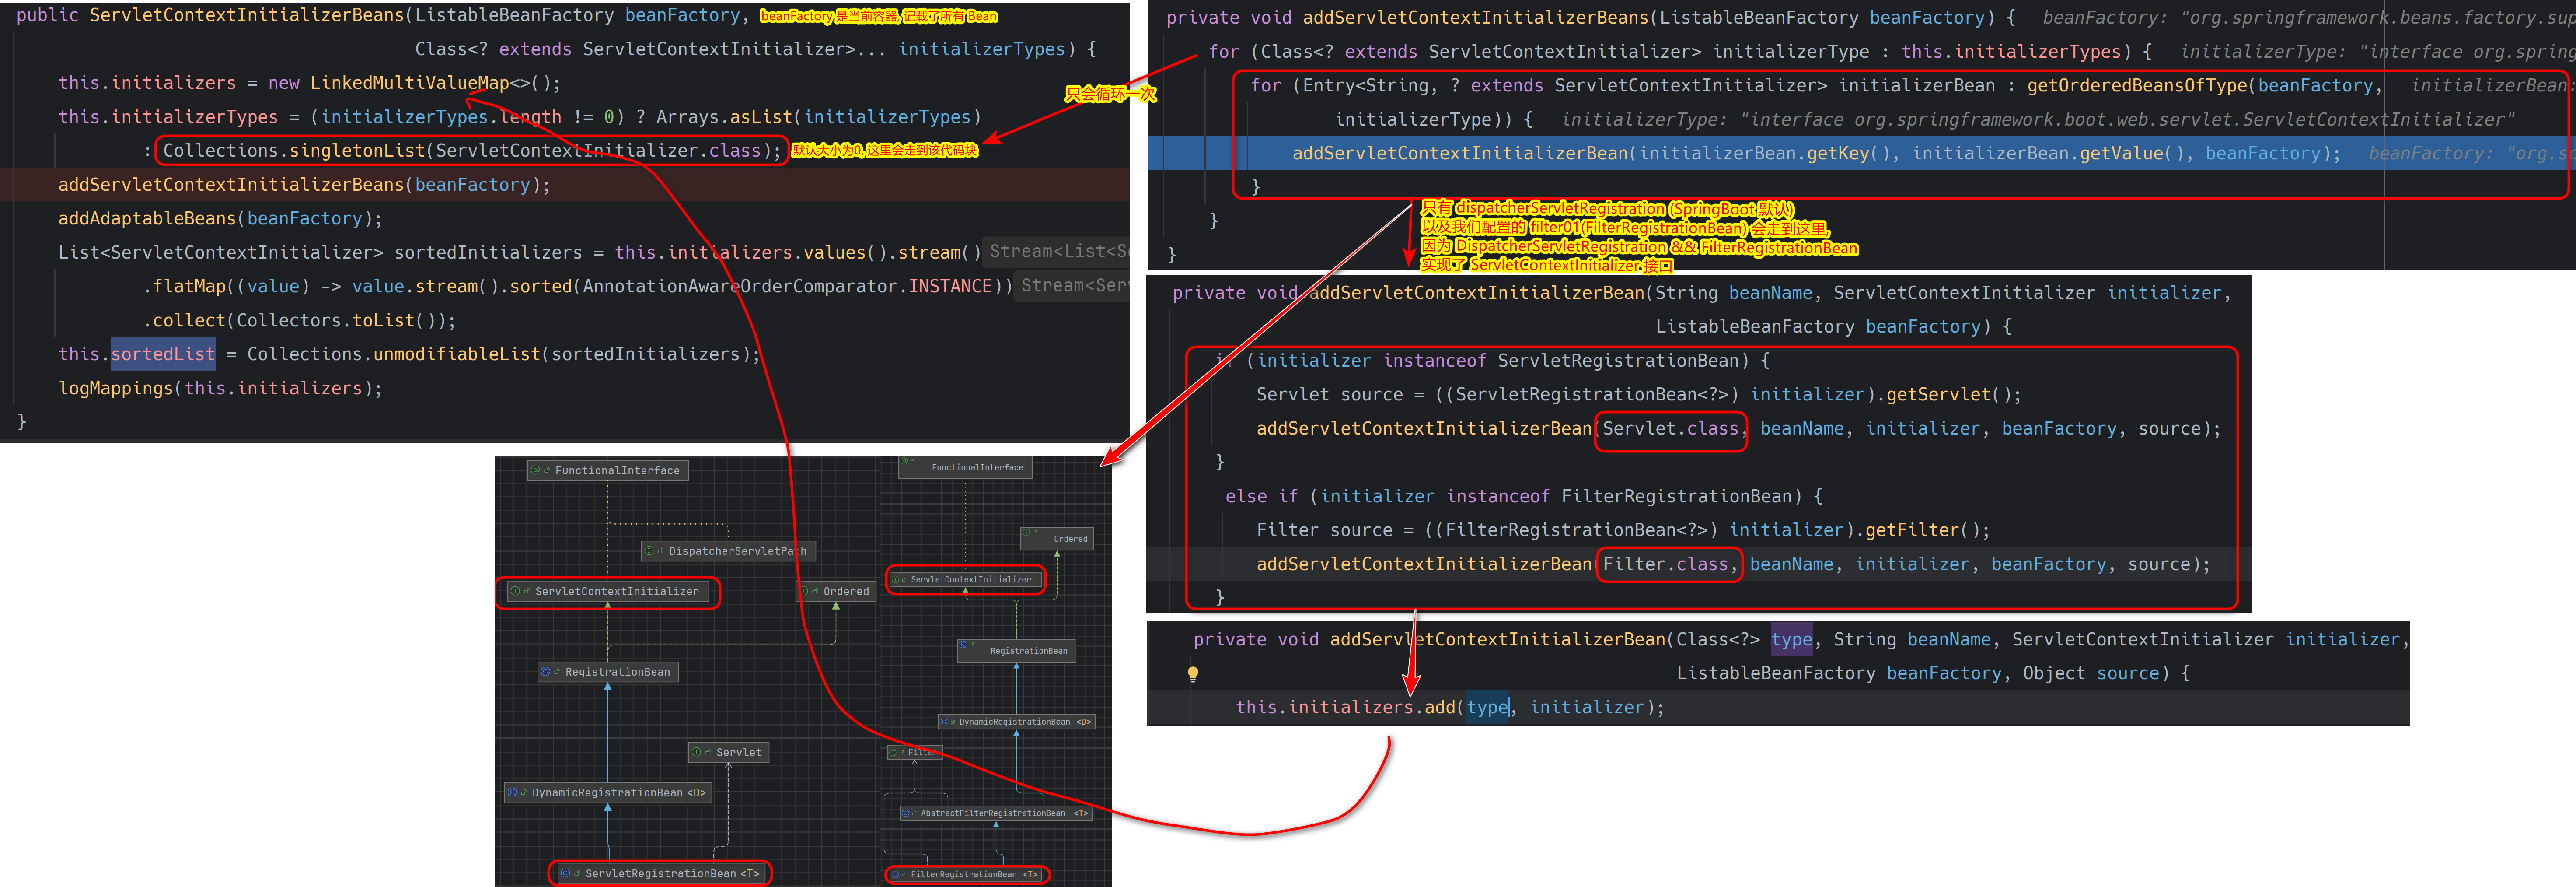Click the boxed Filter.class argument
The height and width of the screenshot is (887, 2576).
1666,564
